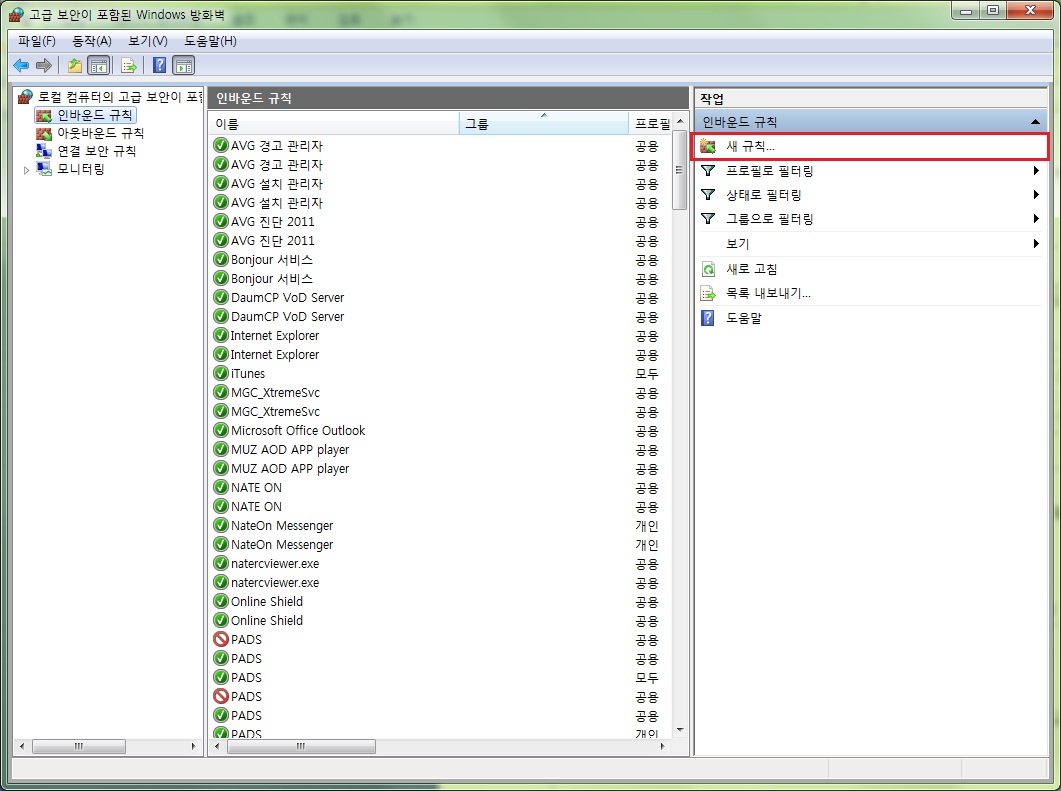The image size is (1061, 791).
Task: Toggle the show/hide console tree toolbar icon
Action: point(99,66)
